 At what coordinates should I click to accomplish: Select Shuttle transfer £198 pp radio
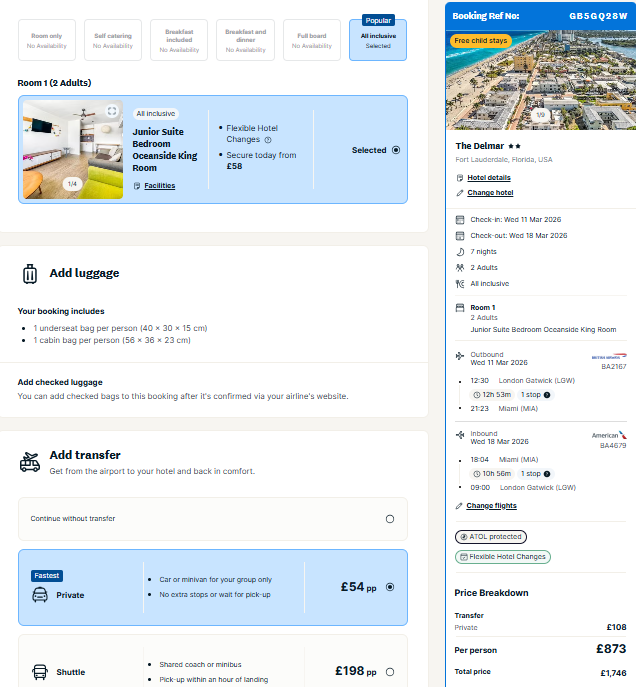[390, 672]
